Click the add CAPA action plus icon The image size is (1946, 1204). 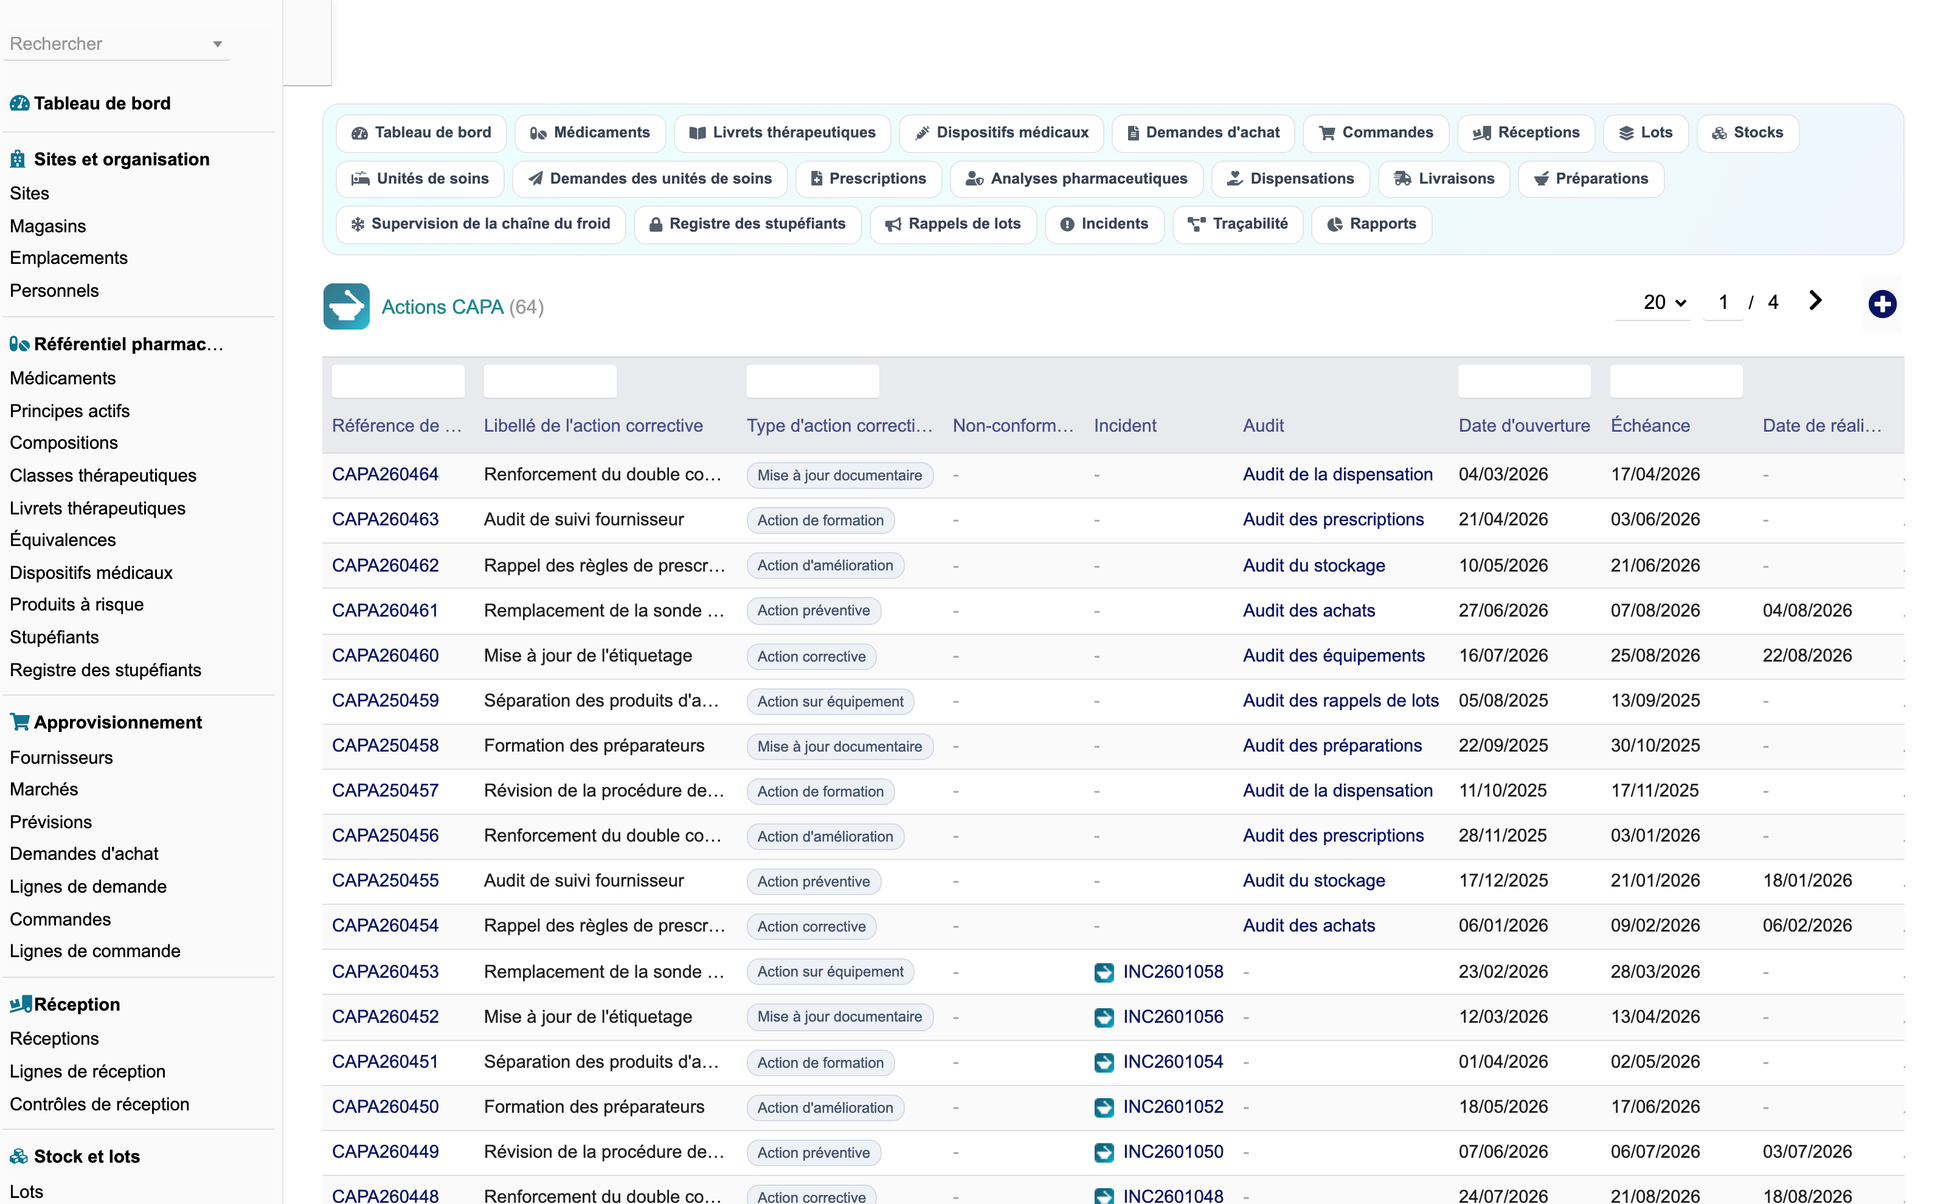1882,304
